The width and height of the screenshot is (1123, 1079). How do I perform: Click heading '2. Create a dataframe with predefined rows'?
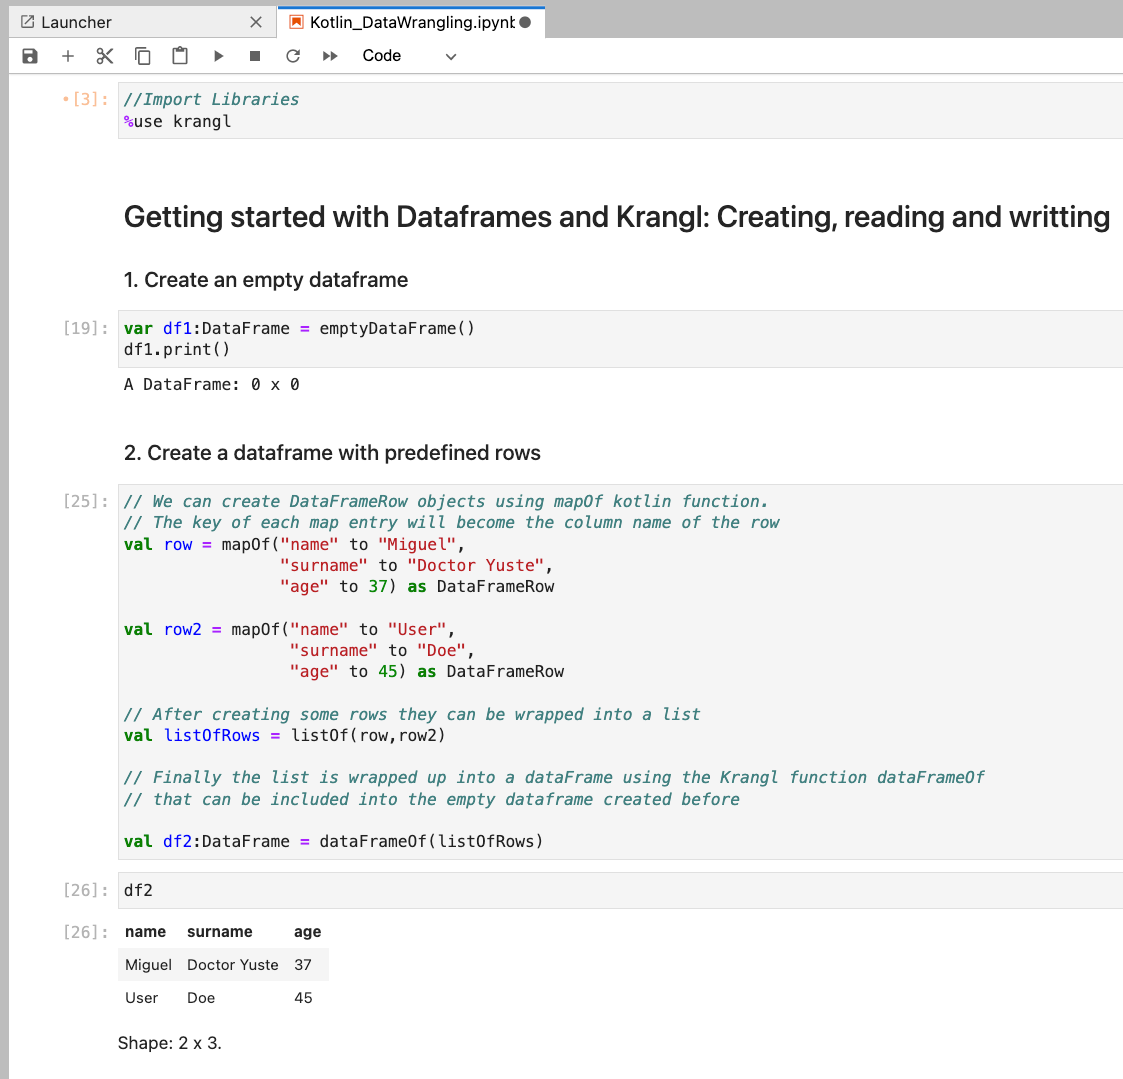click(332, 453)
